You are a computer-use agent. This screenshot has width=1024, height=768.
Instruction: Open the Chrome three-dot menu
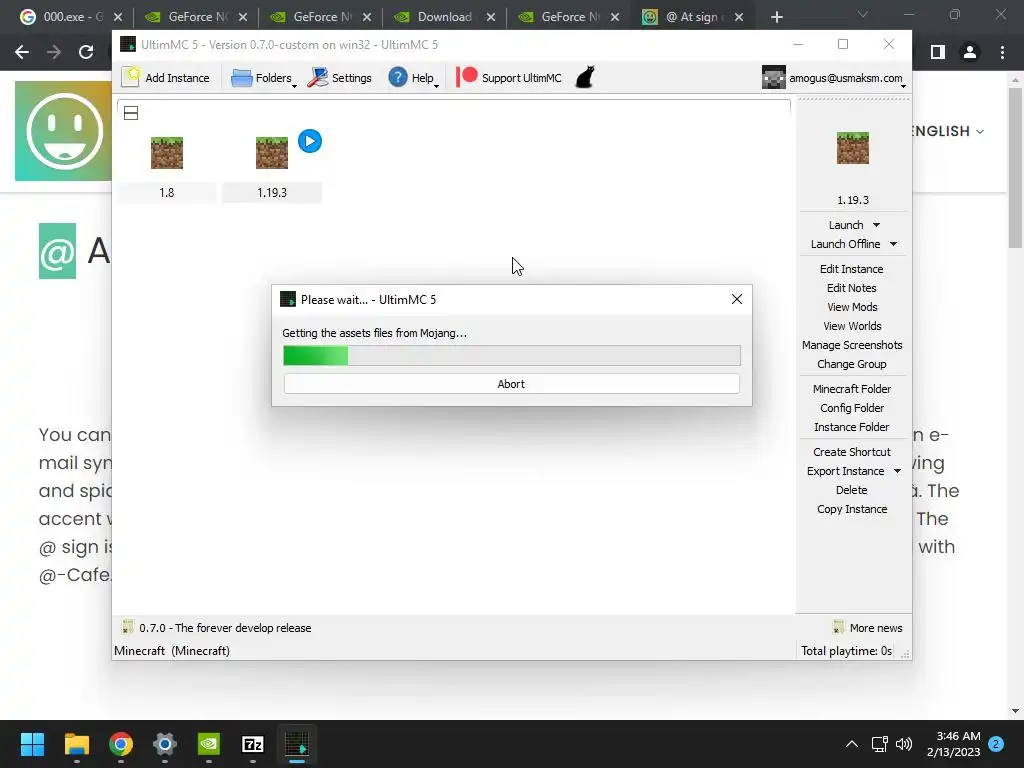point(1002,52)
